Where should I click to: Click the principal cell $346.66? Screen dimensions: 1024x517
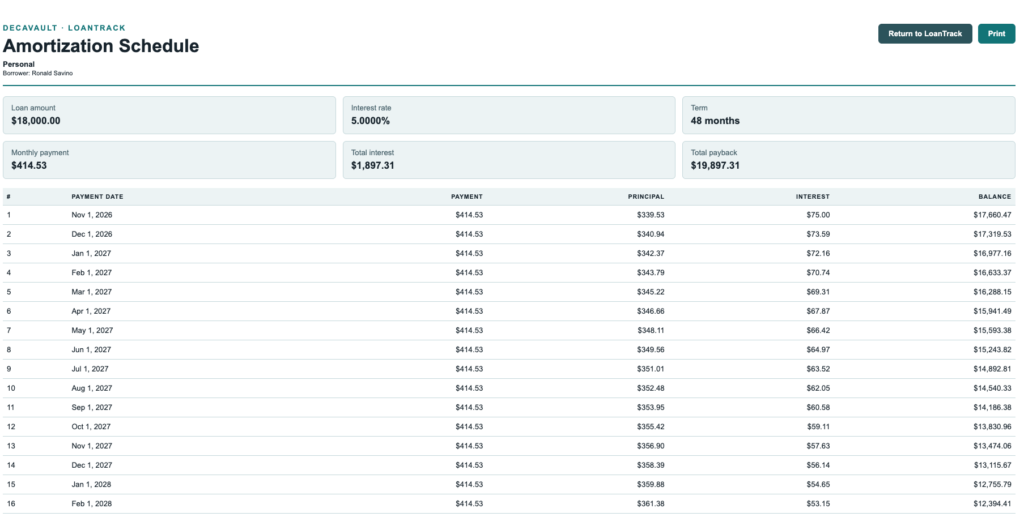coord(651,311)
